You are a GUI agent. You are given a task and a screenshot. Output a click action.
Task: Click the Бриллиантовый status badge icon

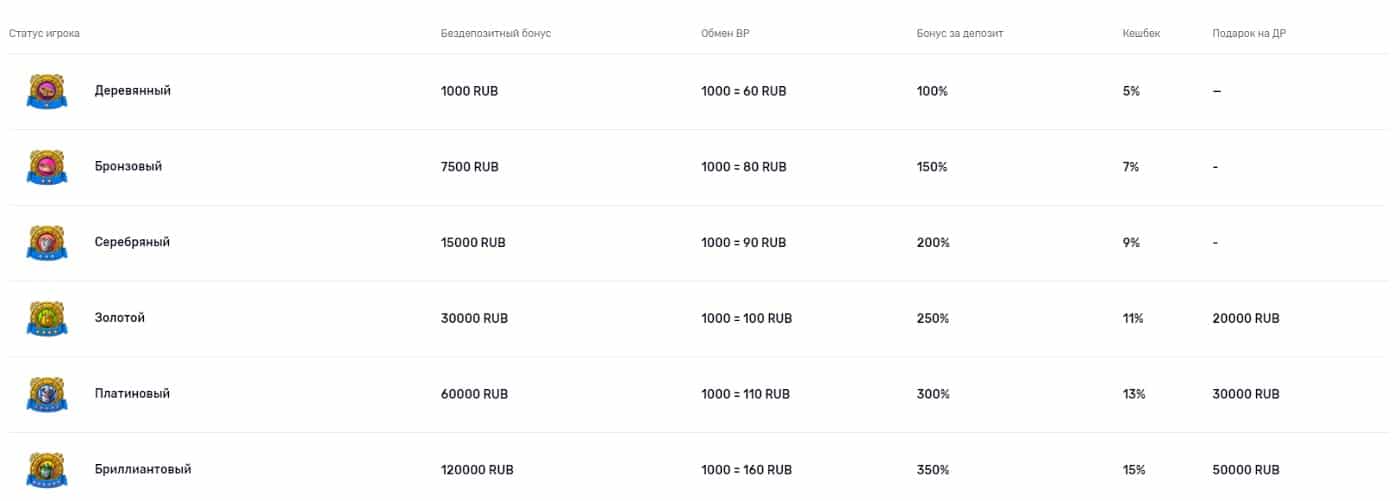46,469
